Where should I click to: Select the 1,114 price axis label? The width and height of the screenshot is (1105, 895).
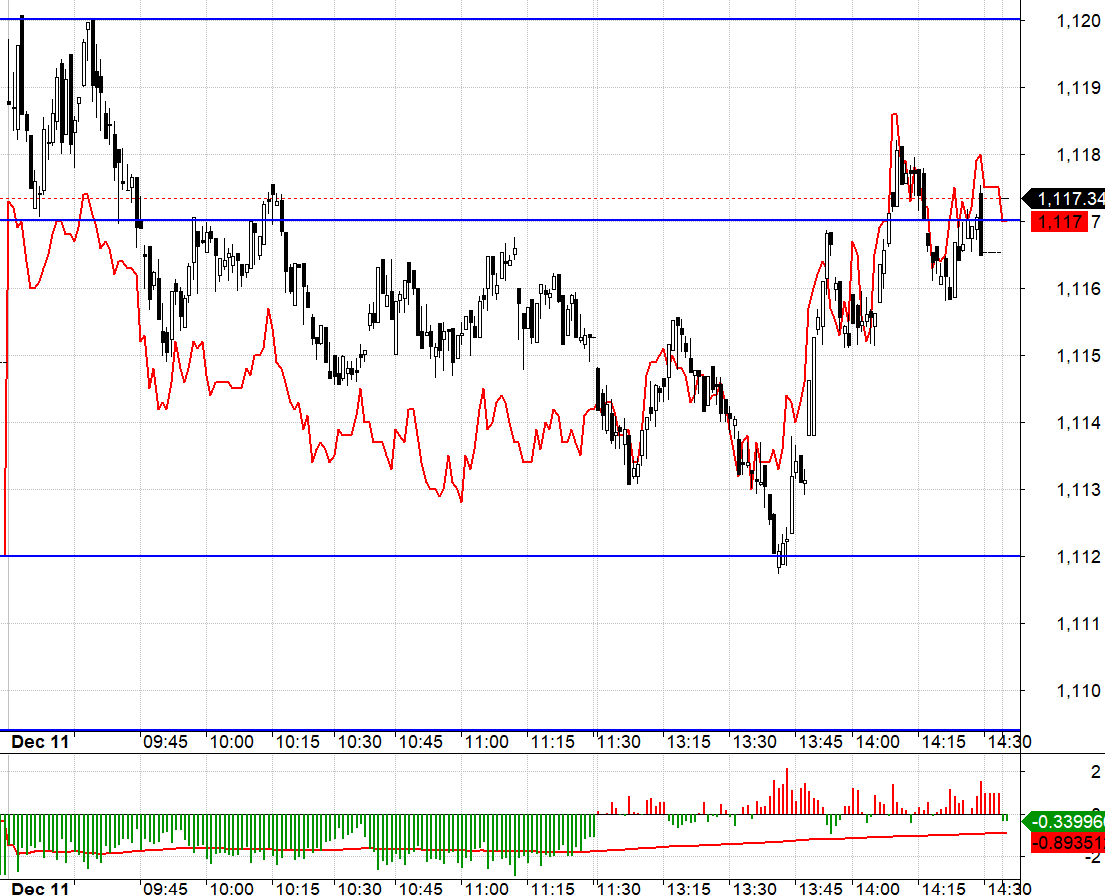[x=1078, y=422]
